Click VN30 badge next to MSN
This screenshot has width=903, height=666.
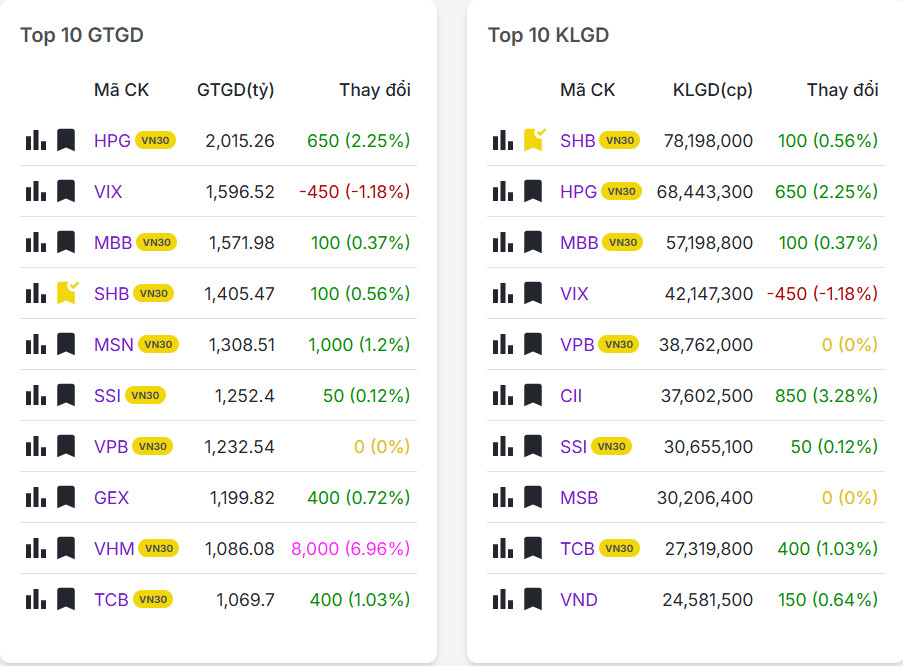tap(158, 345)
